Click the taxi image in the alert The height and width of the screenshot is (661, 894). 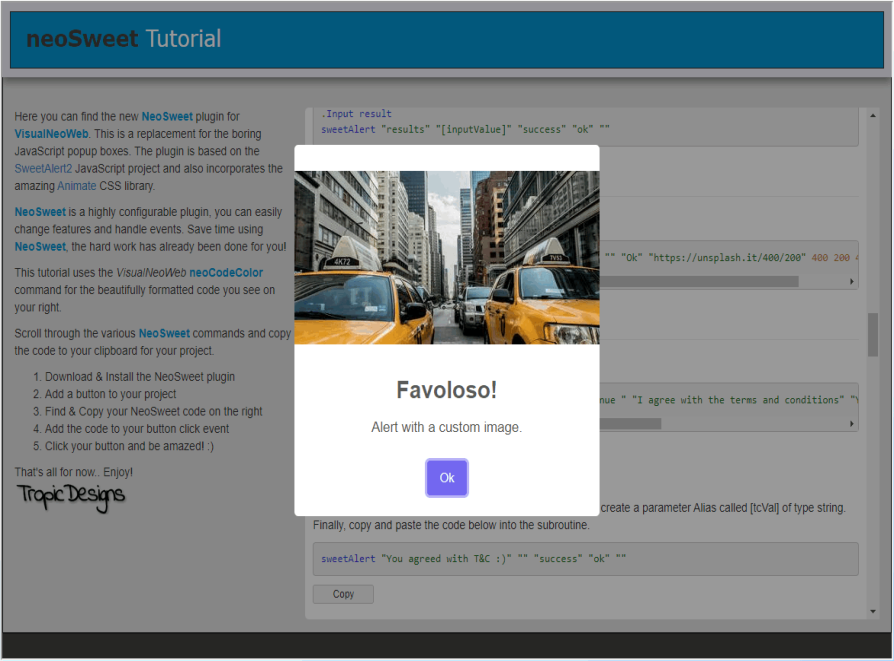click(x=446, y=258)
